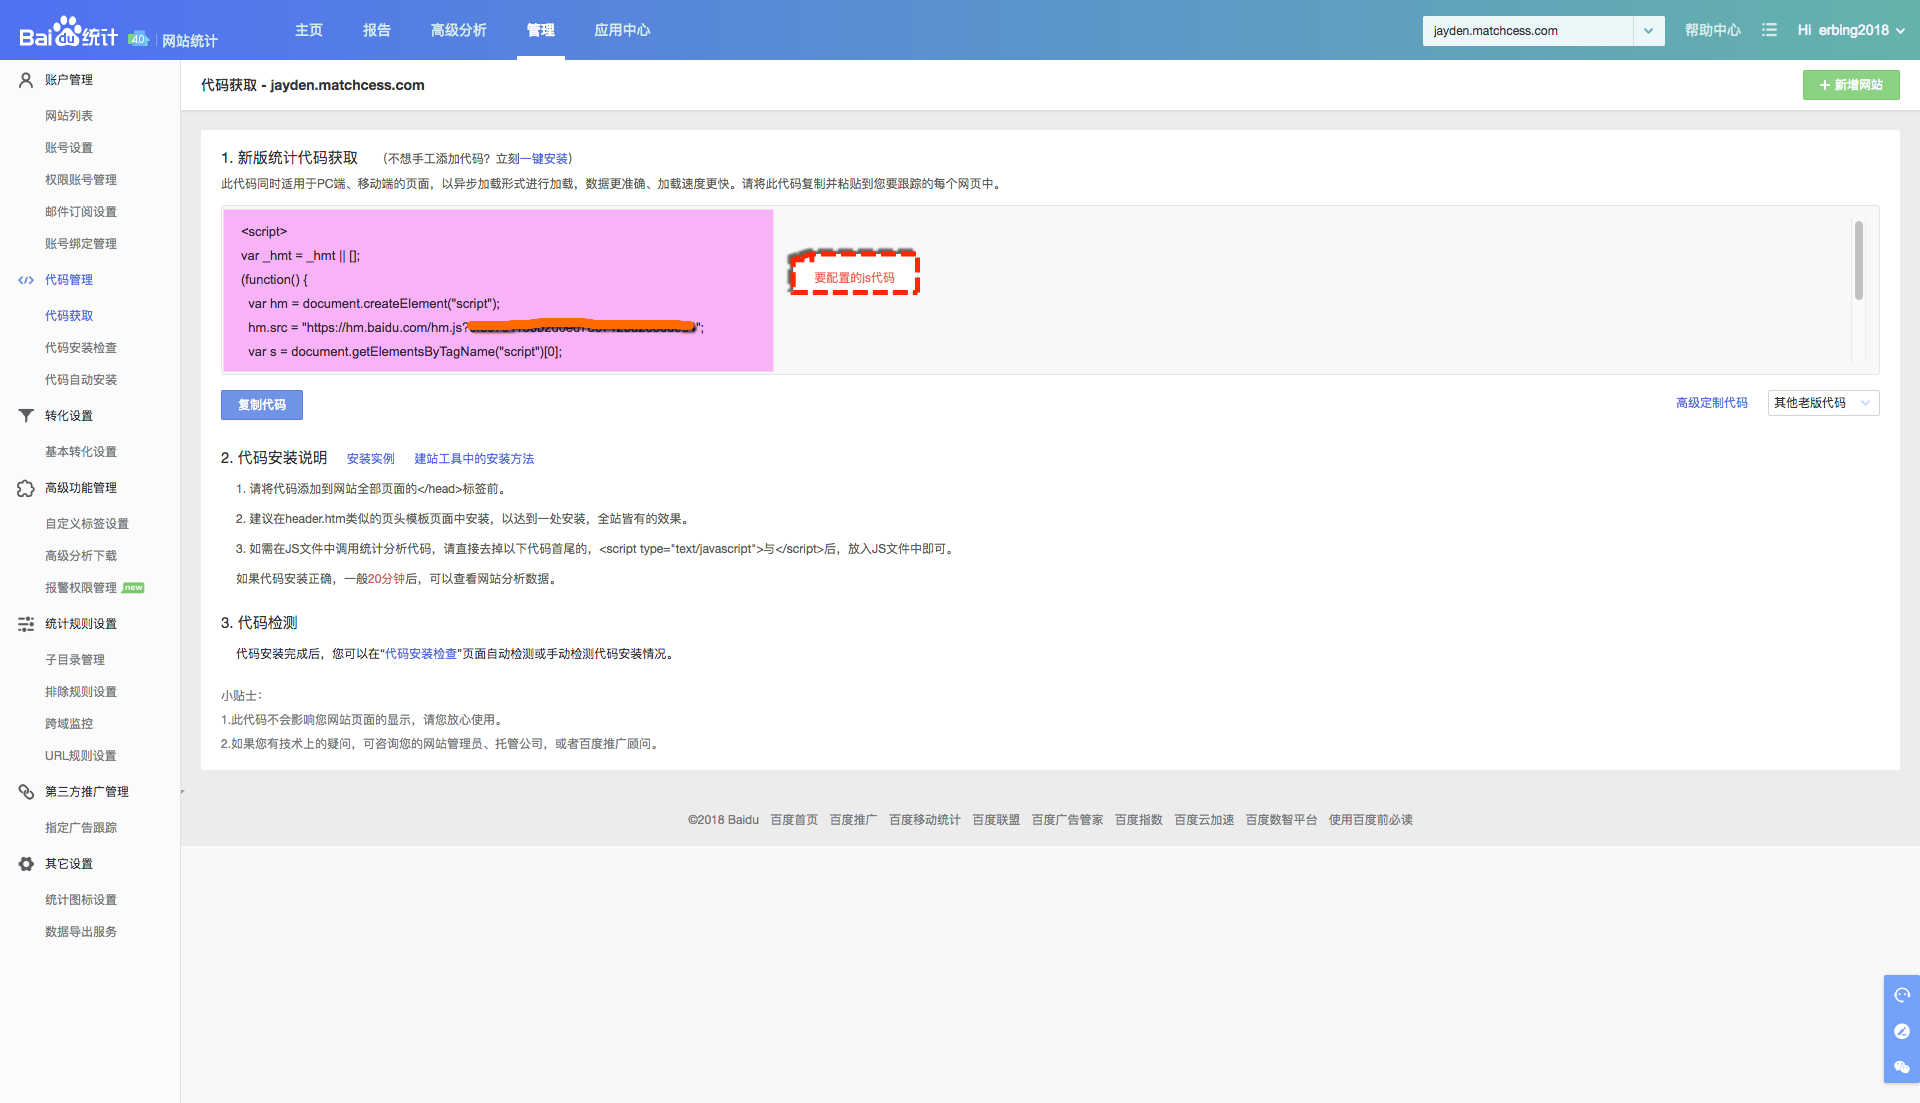Open the 其他老版代码 dropdown
Viewport: 1920px width, 1103px height.
pyautogui.click(x=1823, y=403)
